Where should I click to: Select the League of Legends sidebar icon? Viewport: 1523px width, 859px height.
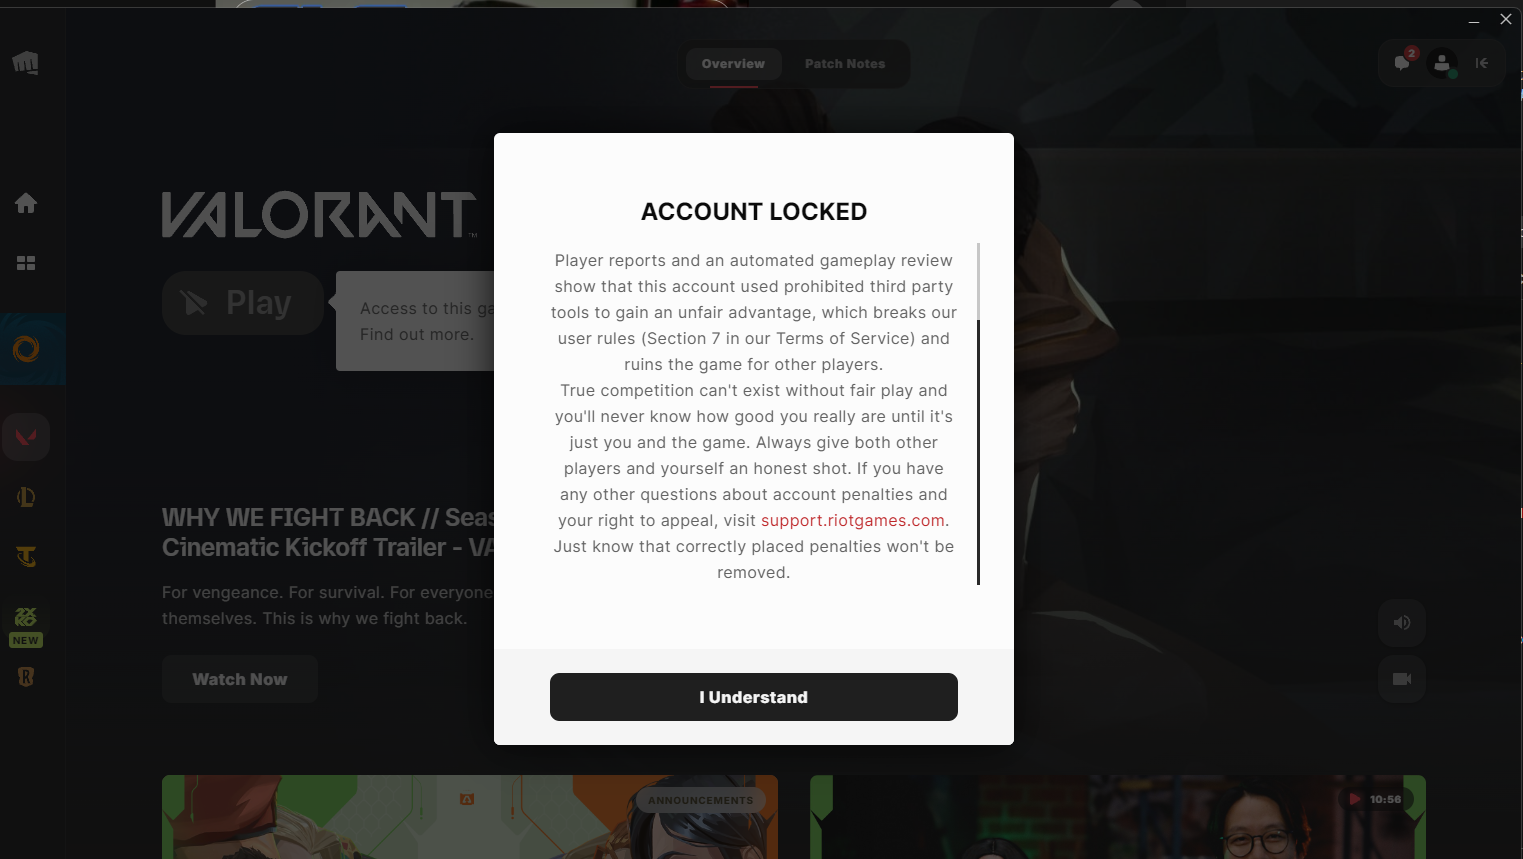26,497
